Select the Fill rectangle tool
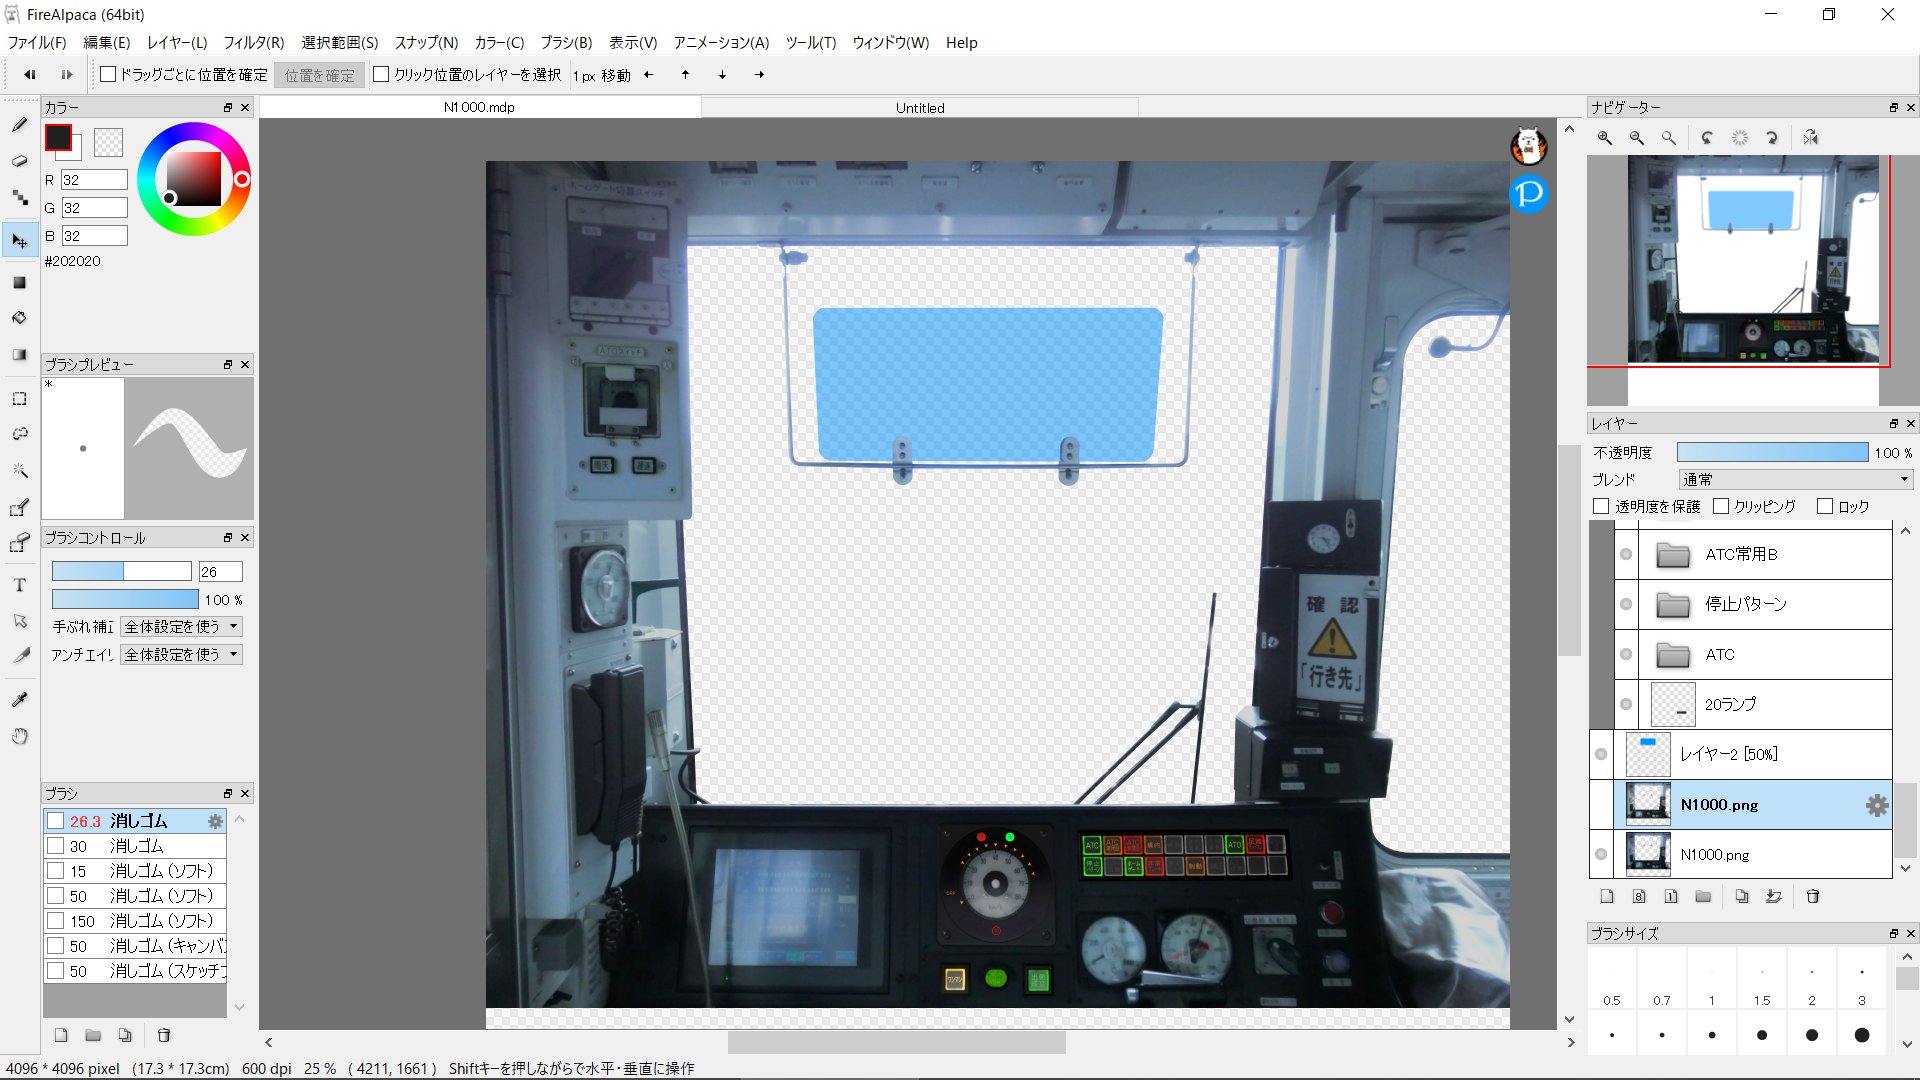This screenshot has height=1080, width=1920. [19, 283]
